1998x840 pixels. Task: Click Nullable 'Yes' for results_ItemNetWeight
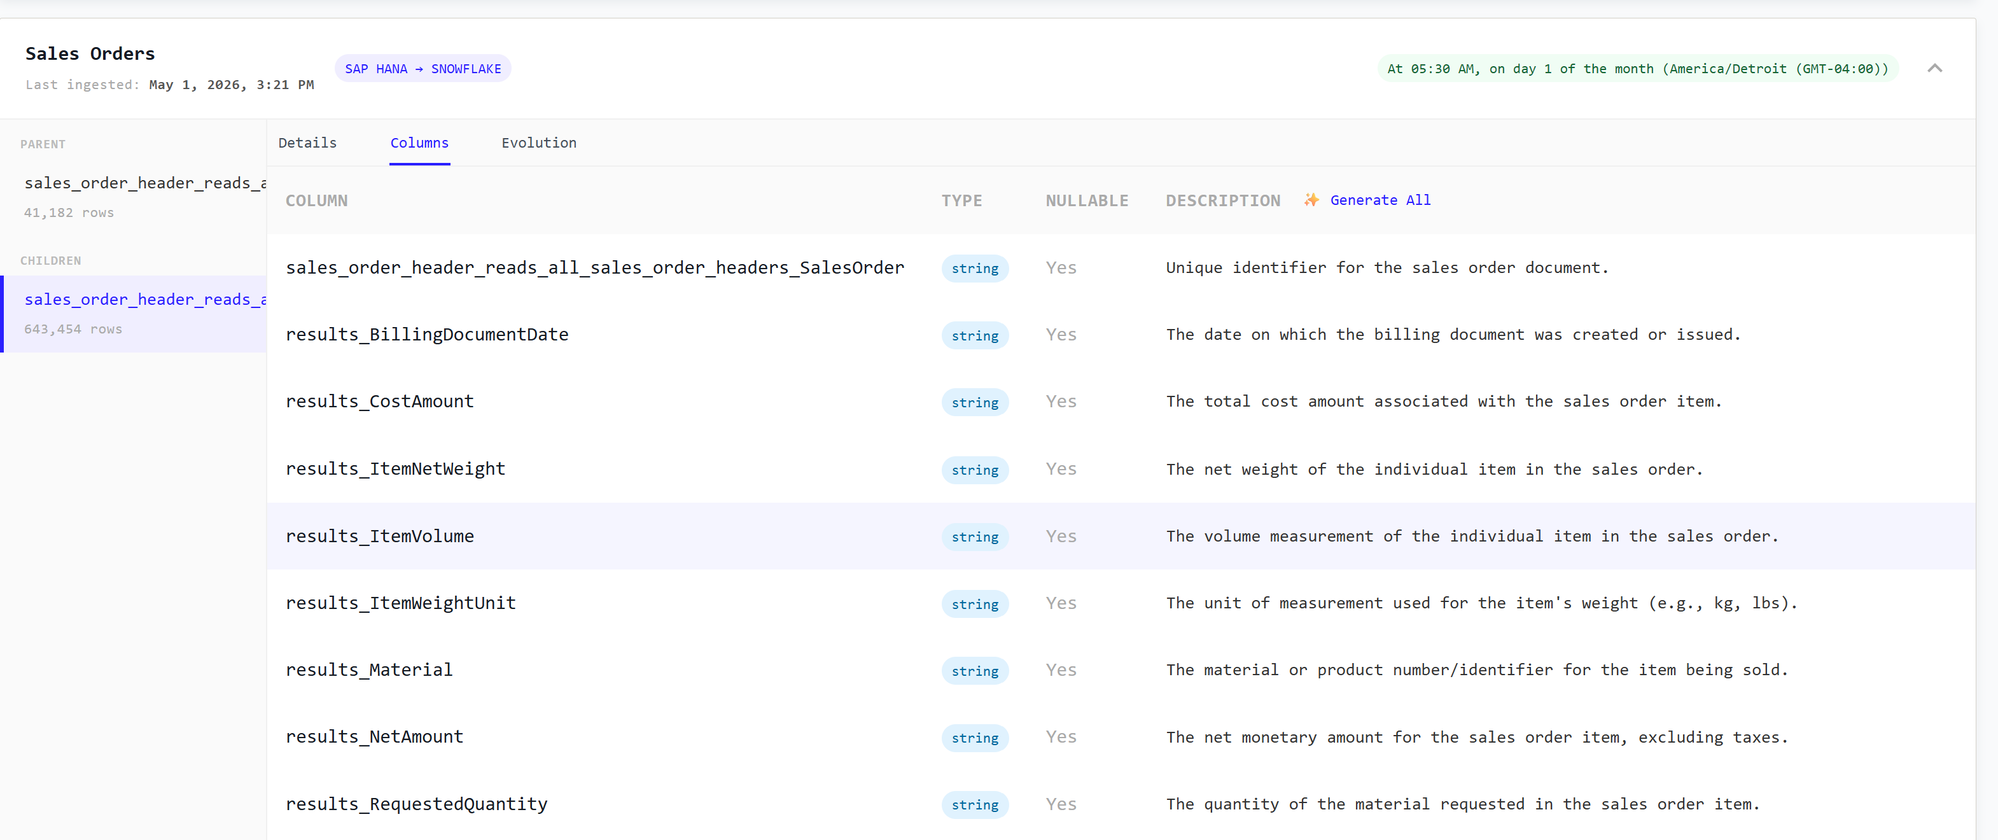click(1061, 468)
